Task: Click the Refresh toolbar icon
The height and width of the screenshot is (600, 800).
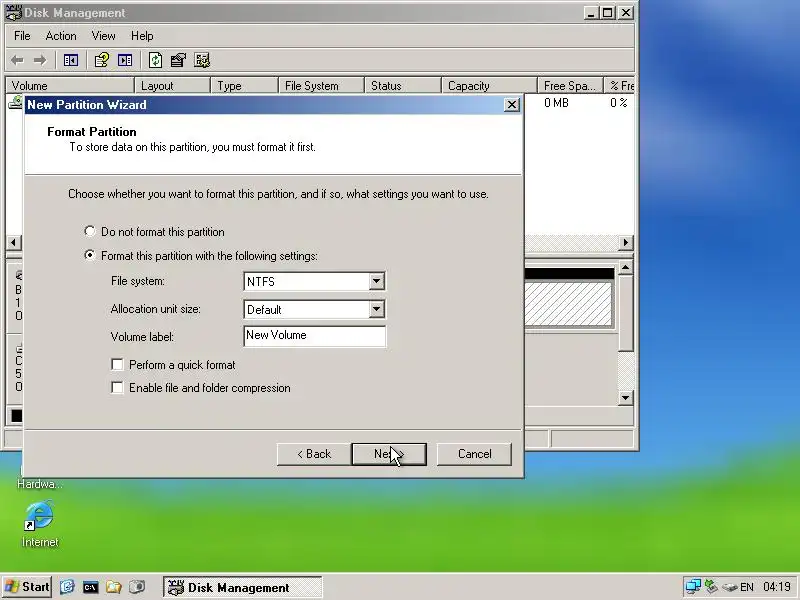Action: click(x=156, y=61)
